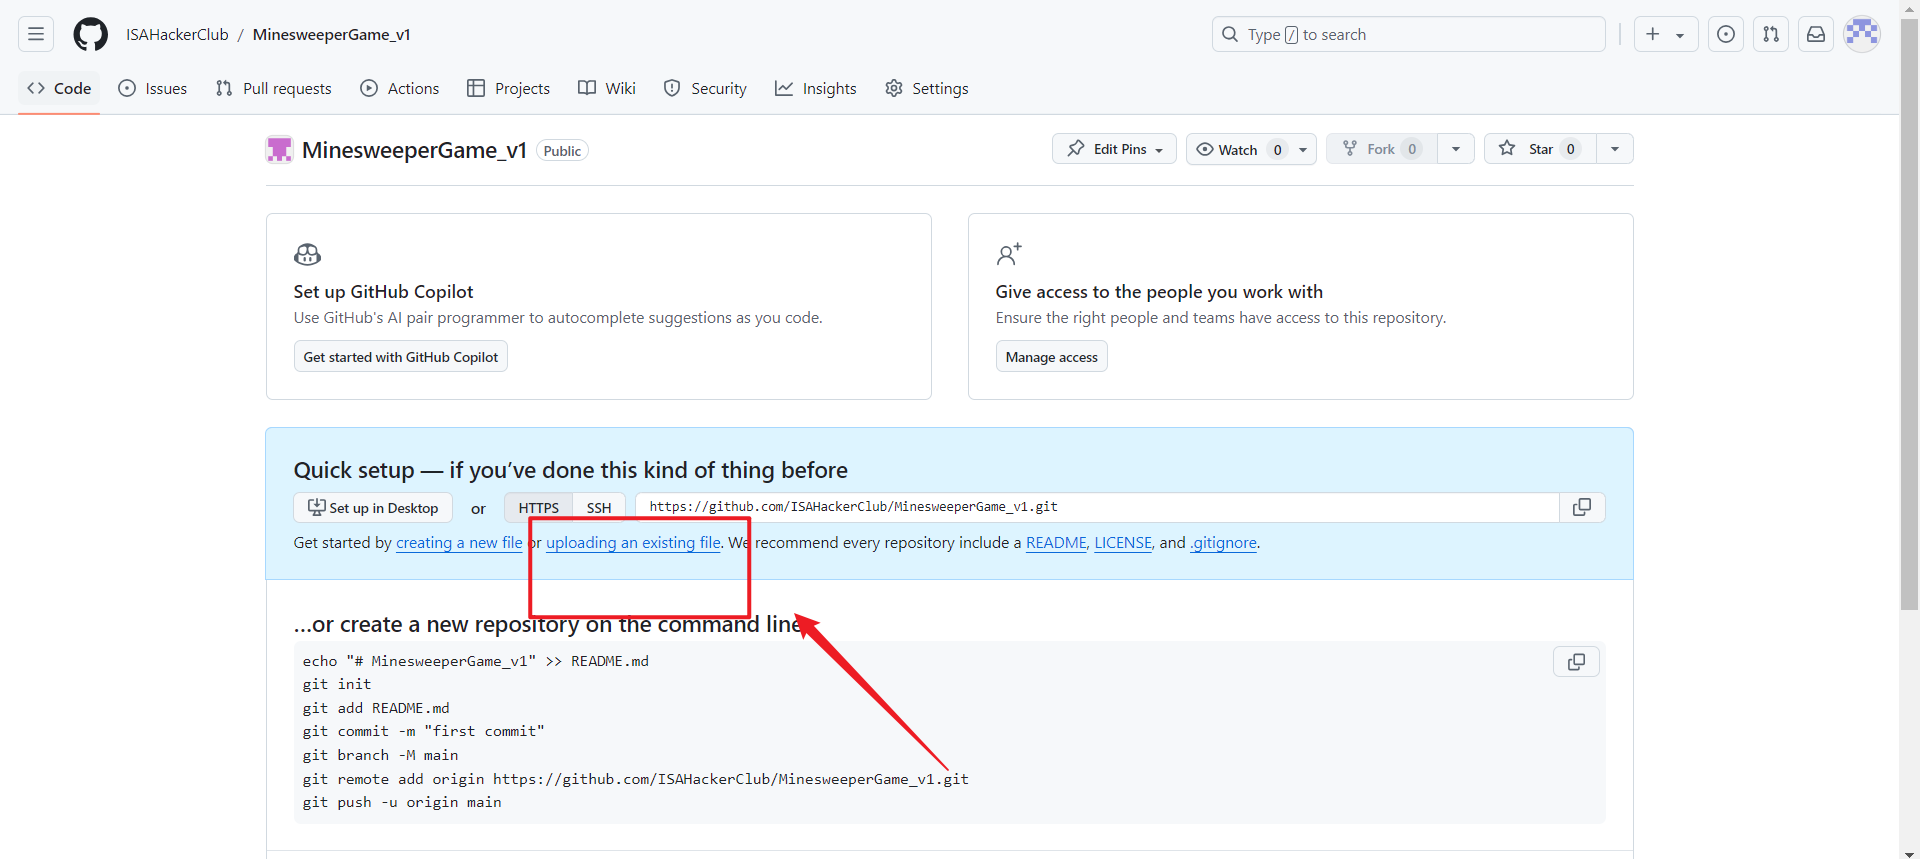Open the Actions tab
Image resolution: width=1920 pixels, height=859 pixels.
[400, 88]
